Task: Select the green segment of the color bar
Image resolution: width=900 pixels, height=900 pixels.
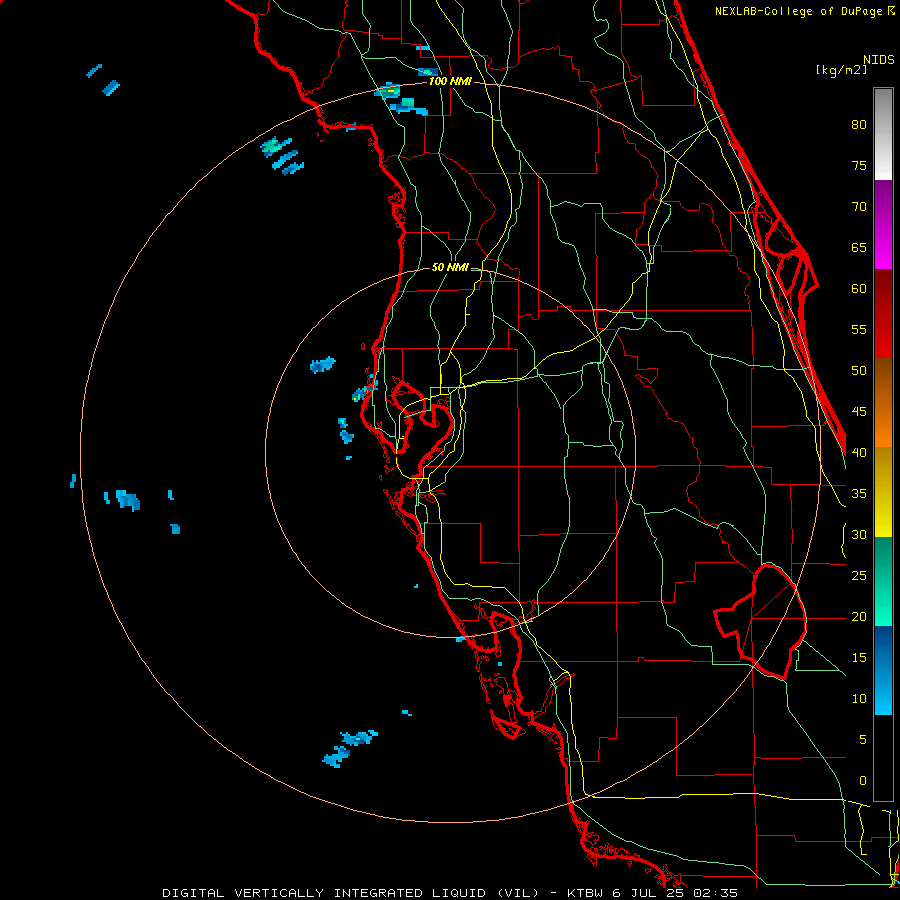Action: tap(883, 581)
